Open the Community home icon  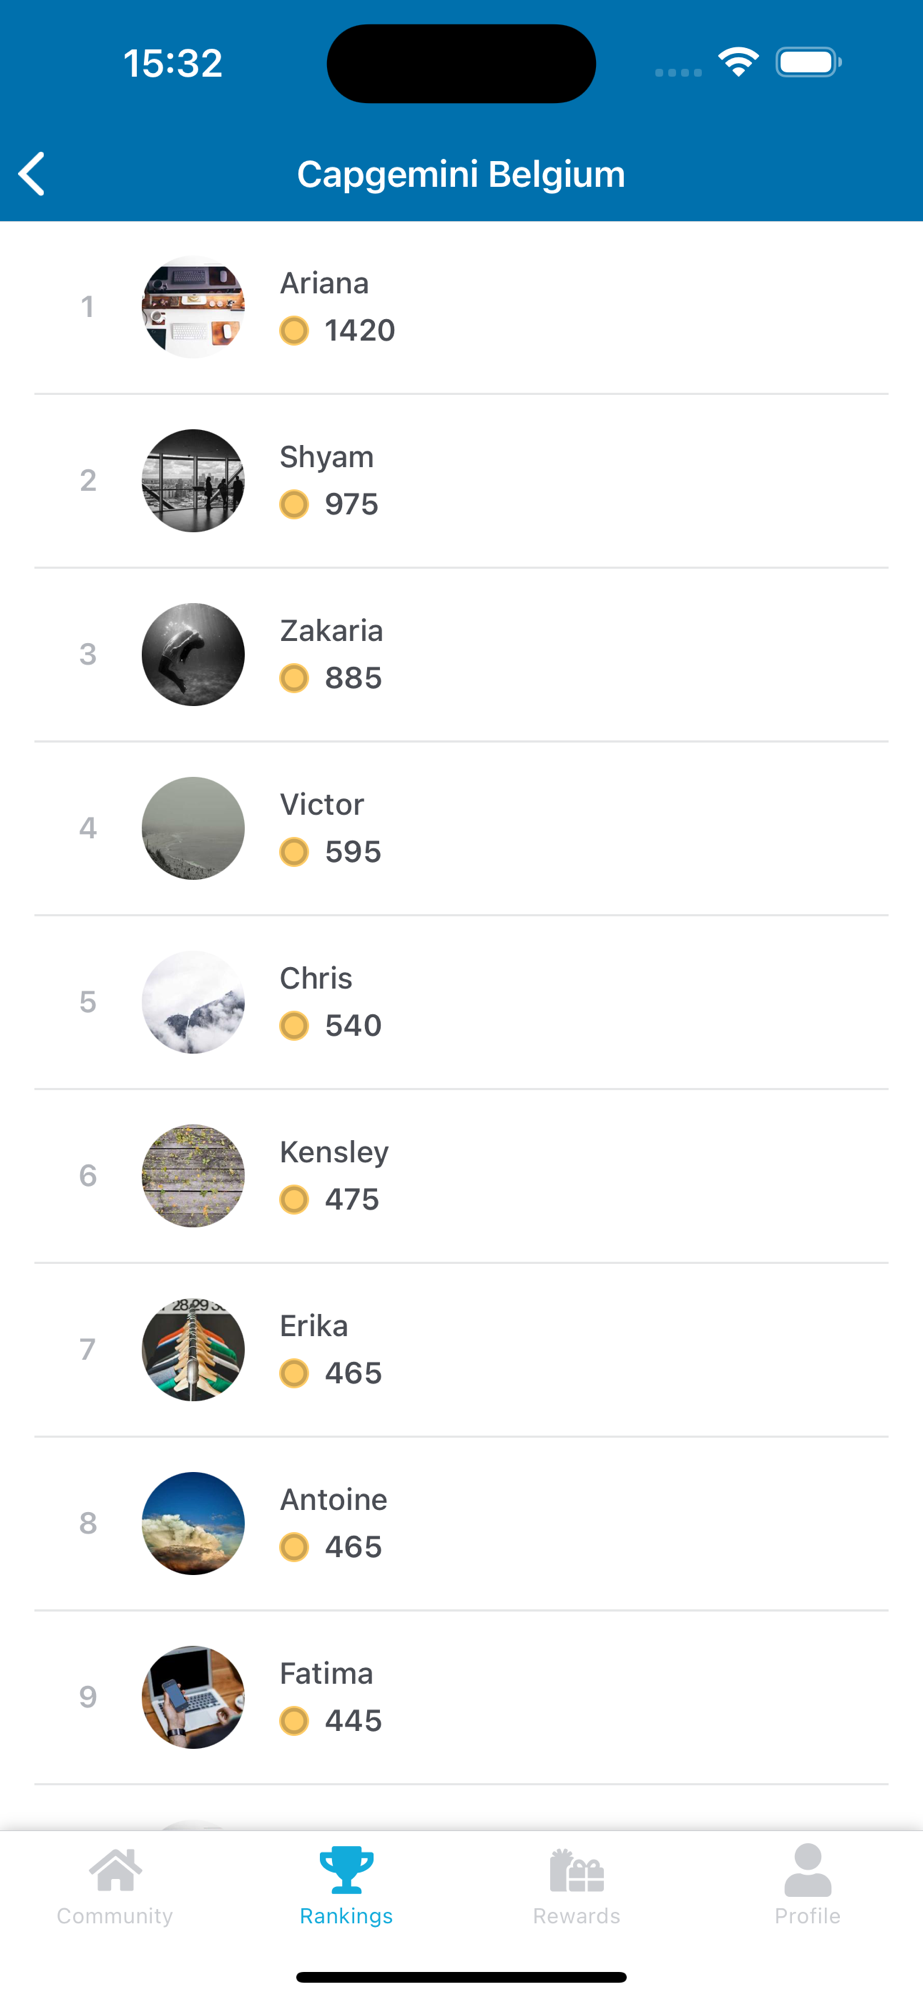tap(115, 1870)
